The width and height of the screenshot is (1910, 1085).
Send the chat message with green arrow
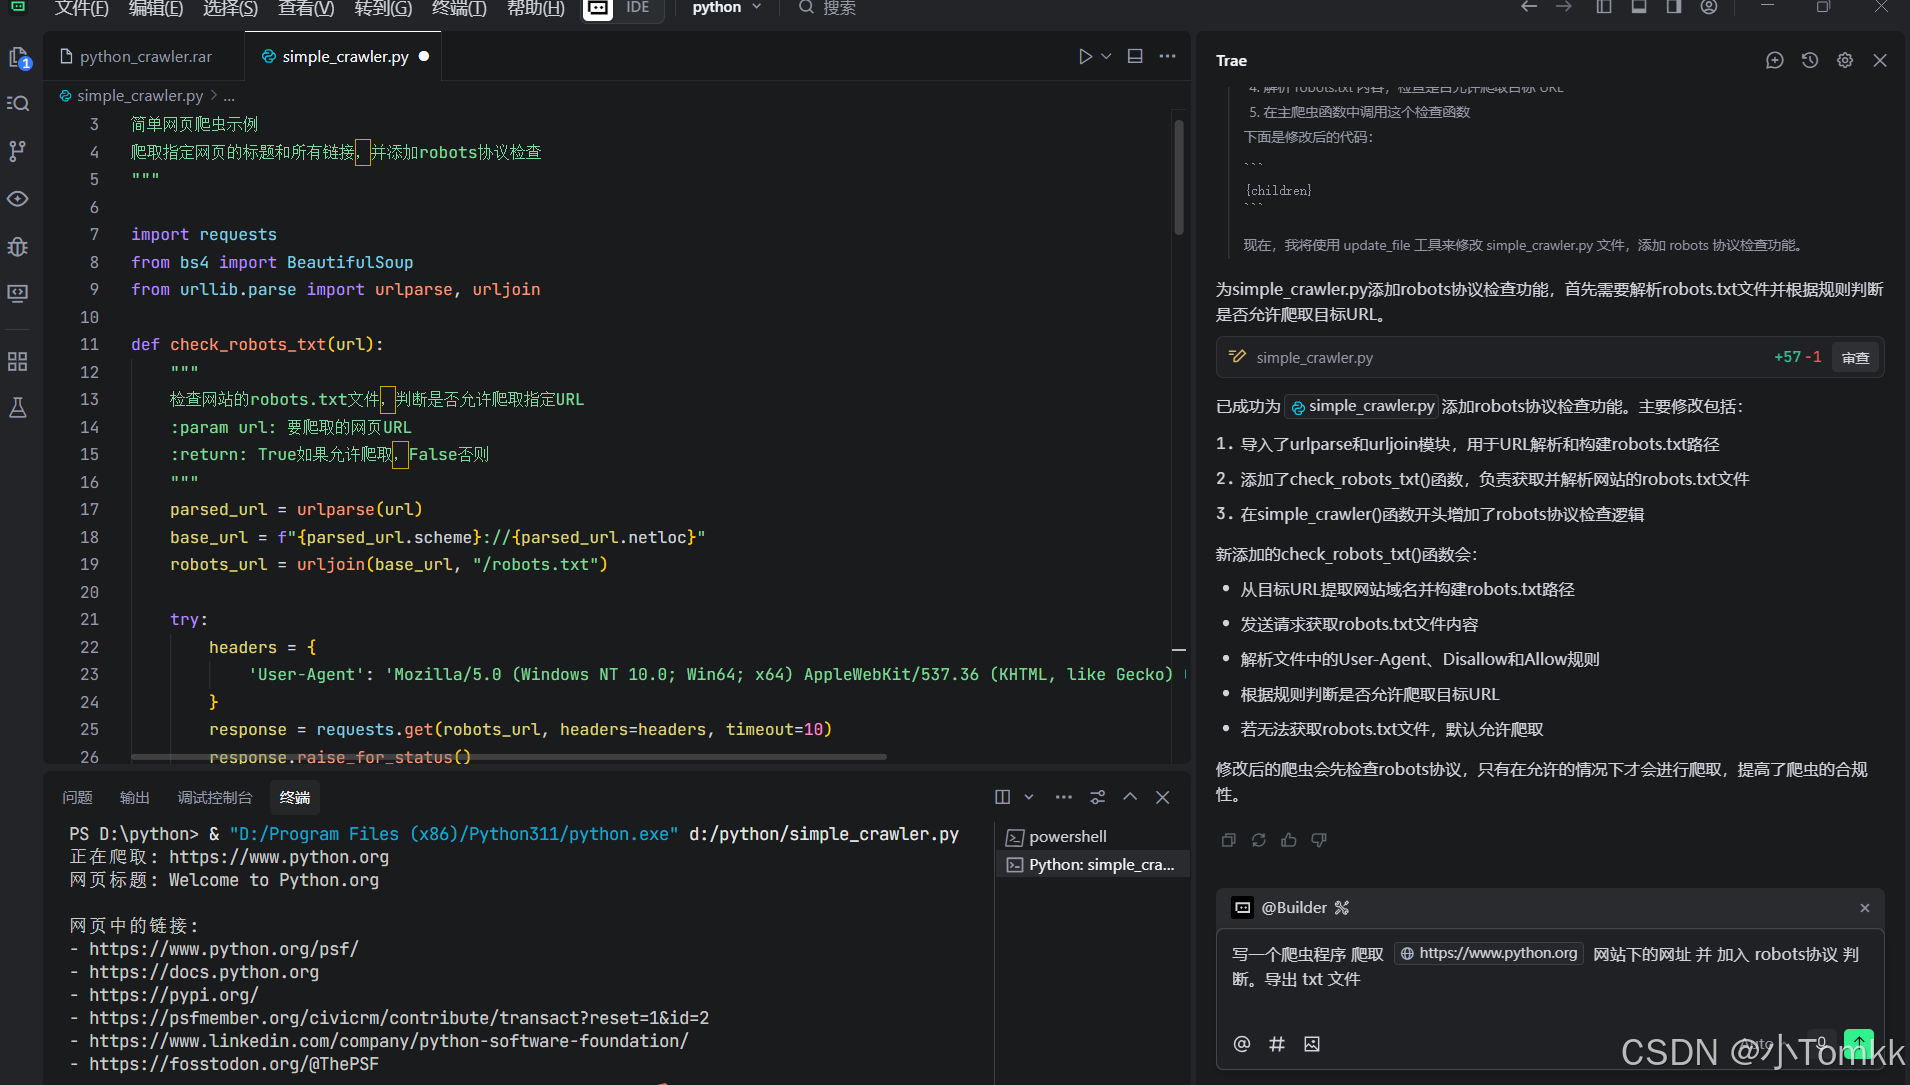pos(1859,1043)
